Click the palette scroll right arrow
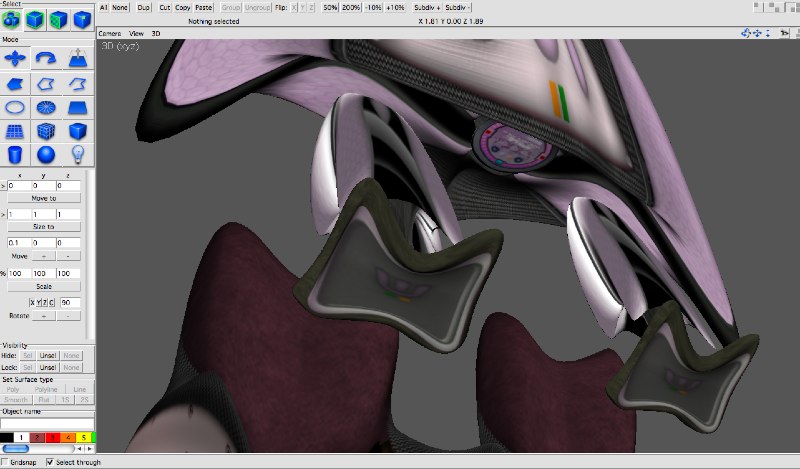This screenshot has height=469, width=800. click(x=90, y=449)
